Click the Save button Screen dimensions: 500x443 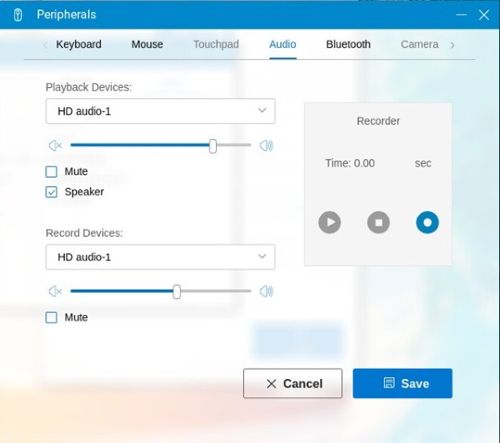click(403, 383)
